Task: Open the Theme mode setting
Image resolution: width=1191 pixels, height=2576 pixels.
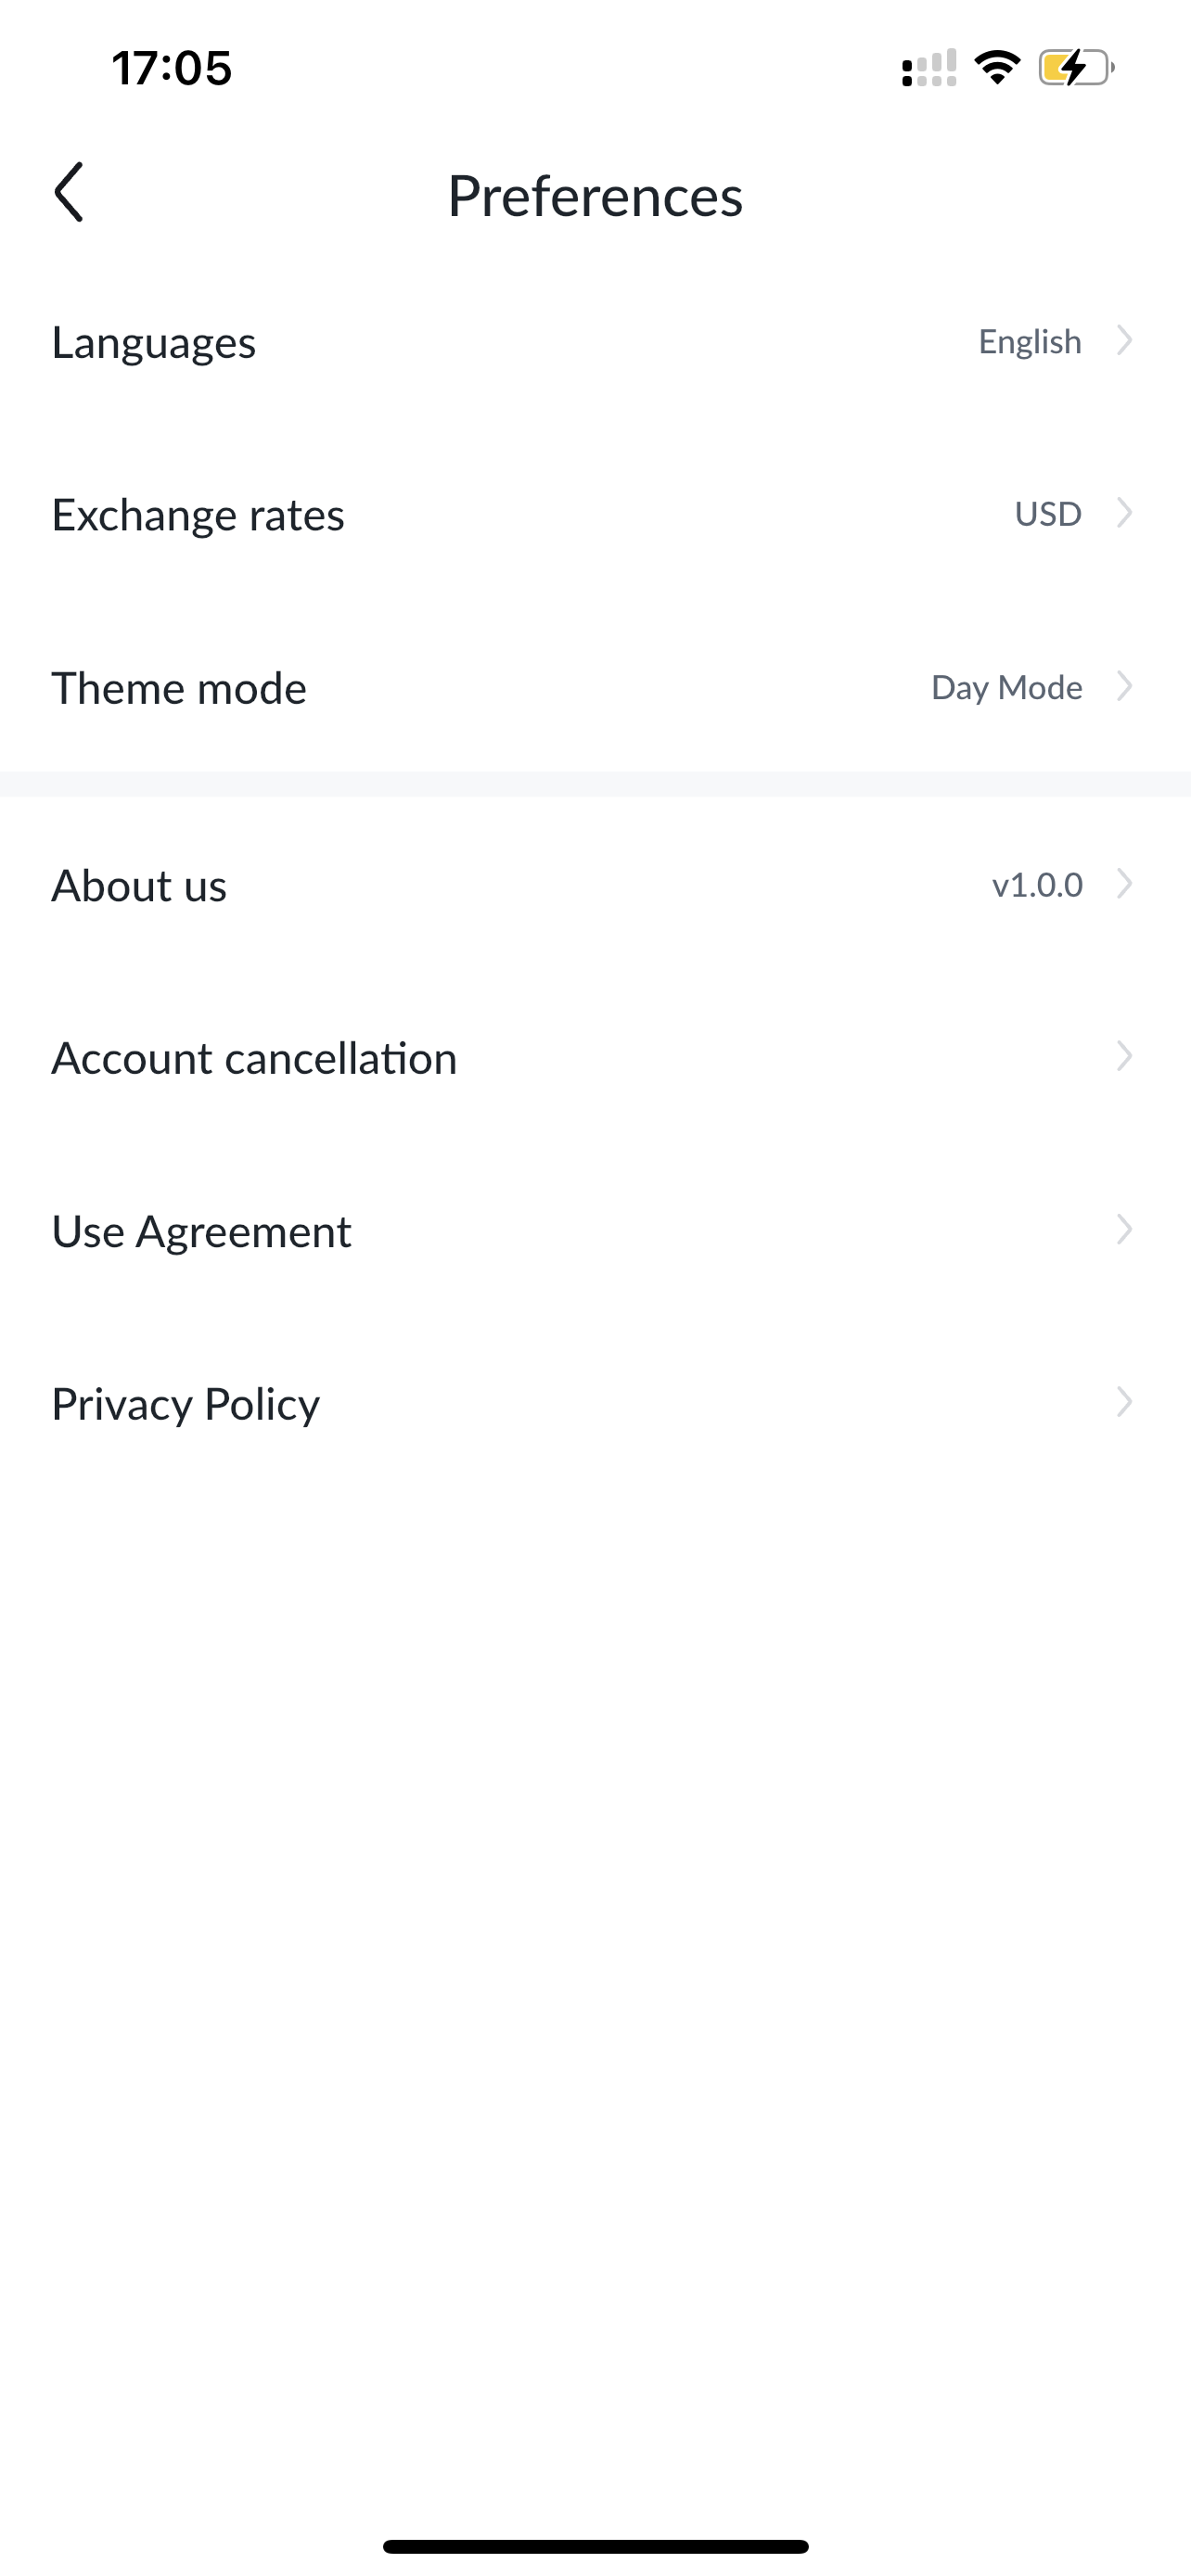Action: tap(595, 687)
